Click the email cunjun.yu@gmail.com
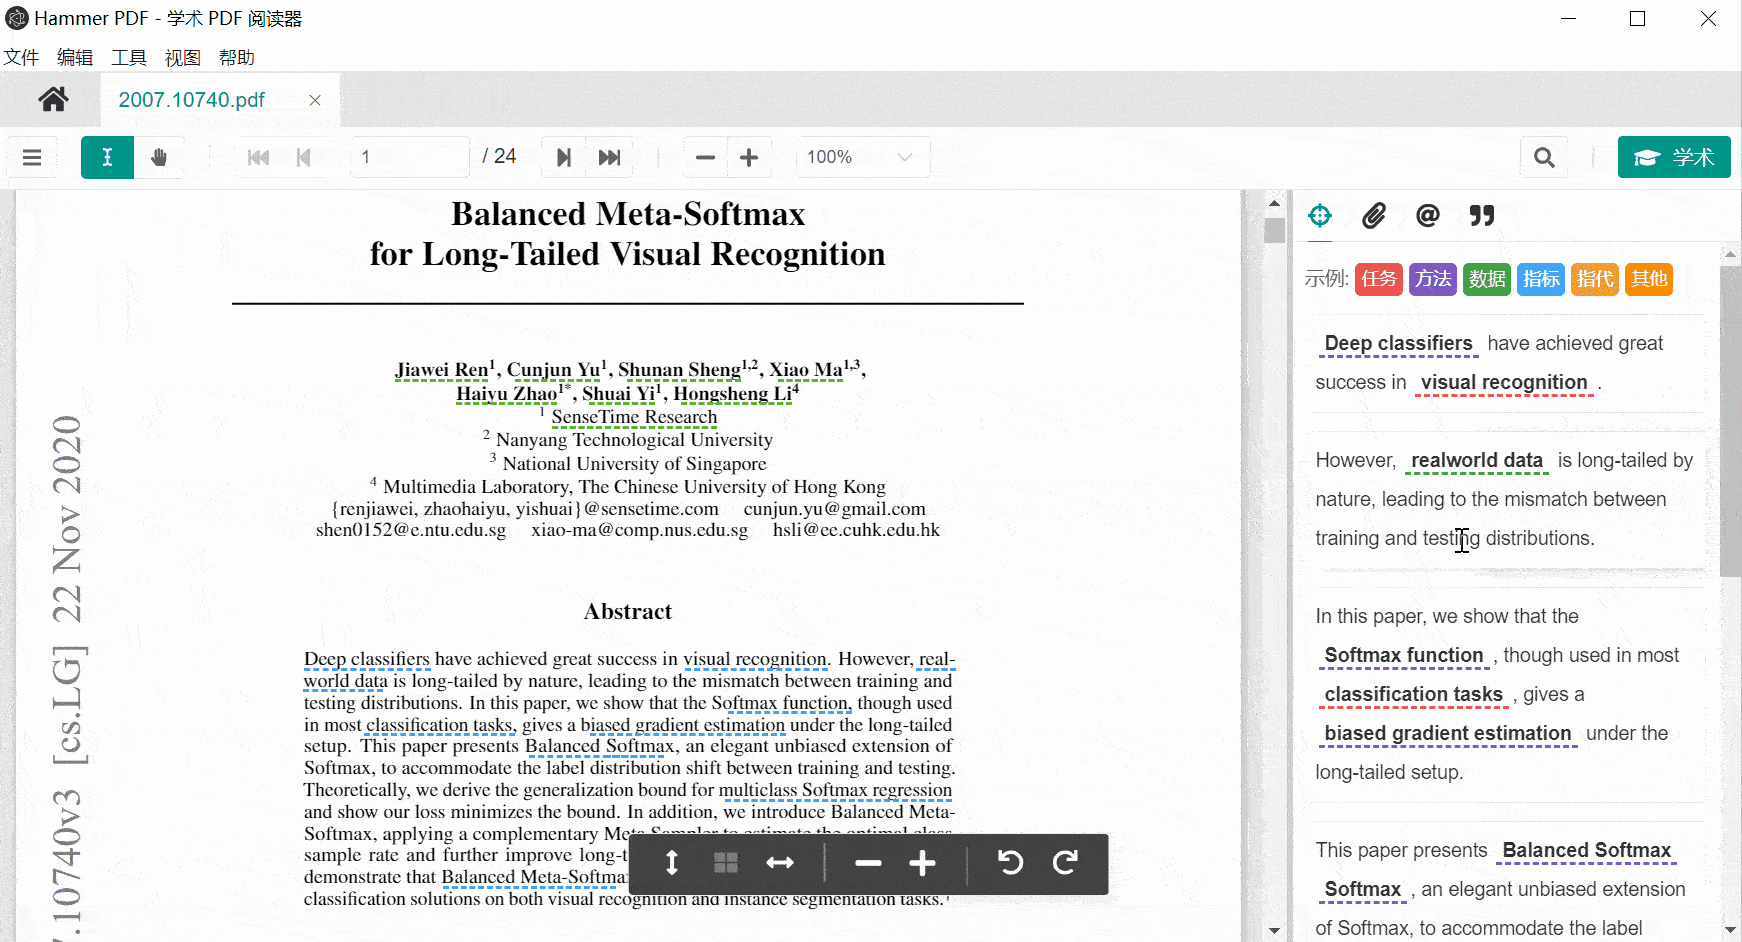The image size is (1742, 942). click(834, 509)
